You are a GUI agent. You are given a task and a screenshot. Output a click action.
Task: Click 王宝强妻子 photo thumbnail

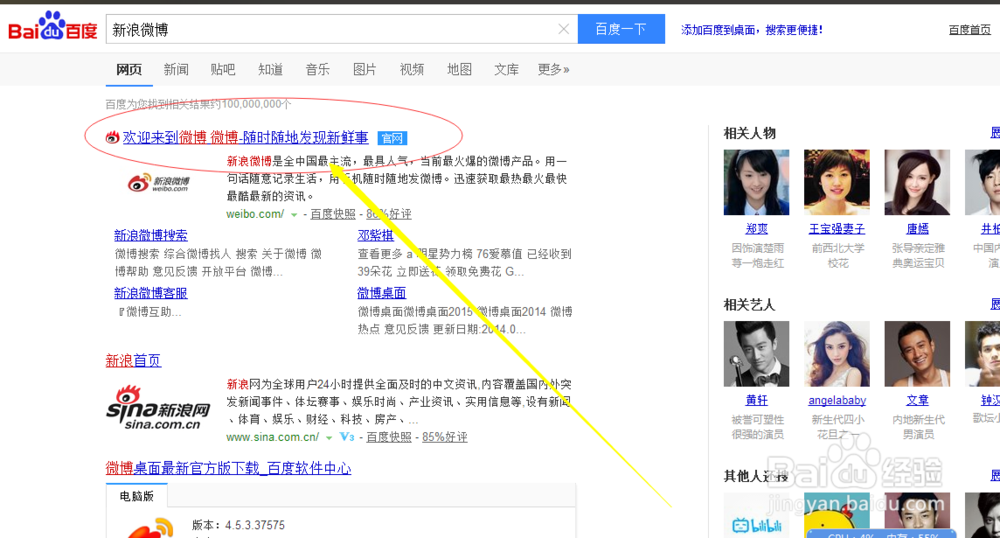click(x=837, y=182)
